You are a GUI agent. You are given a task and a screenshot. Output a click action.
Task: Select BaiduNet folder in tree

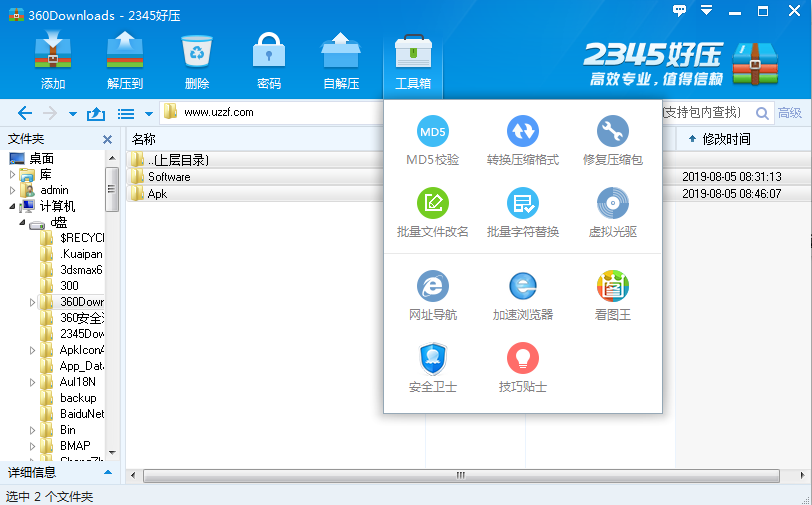tap(82, 414)
